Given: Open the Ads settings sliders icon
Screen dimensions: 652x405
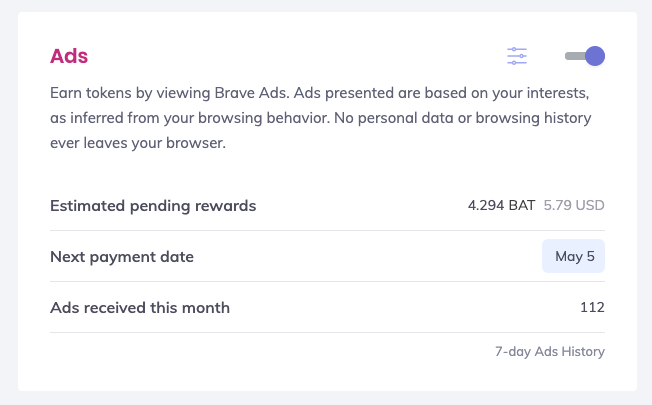Looking at the screenshot, I should 517,56.
